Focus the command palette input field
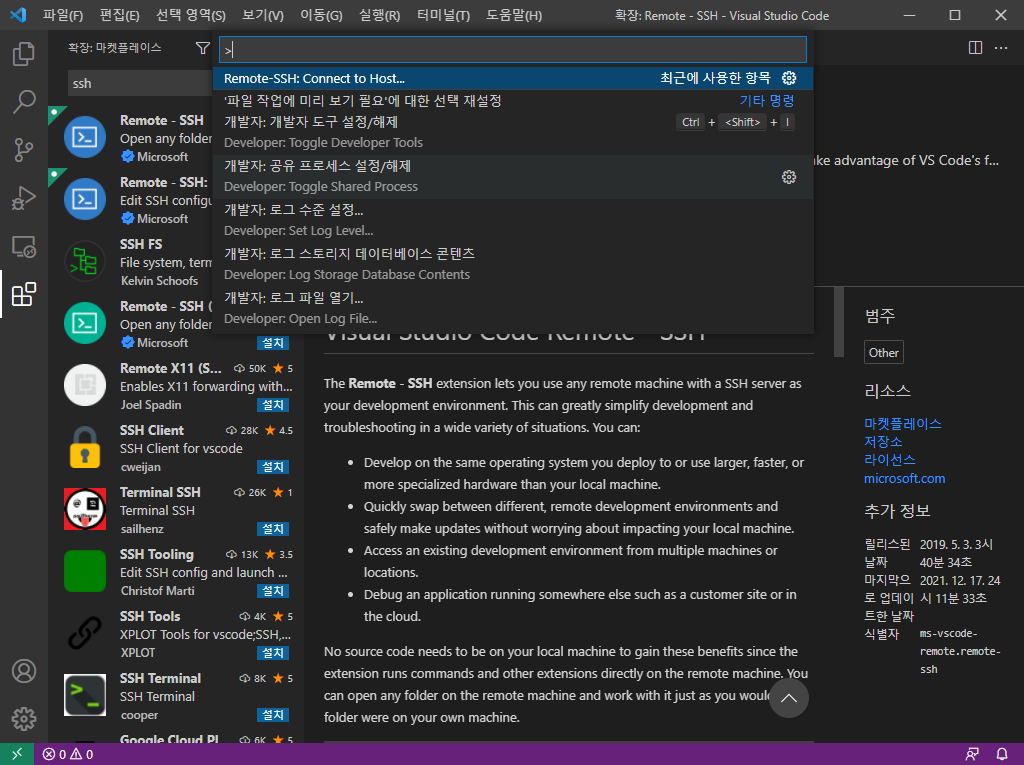Image resolution: width=1024 pixels, height=765 pixels. pyautogui.click(x=513, y=49)
